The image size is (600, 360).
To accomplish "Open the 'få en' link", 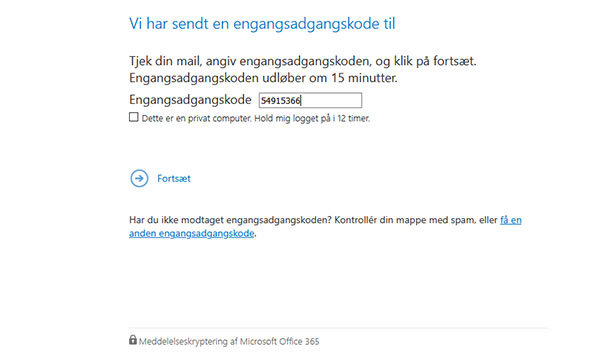I will pyautogui.click(x=511, y=220).
